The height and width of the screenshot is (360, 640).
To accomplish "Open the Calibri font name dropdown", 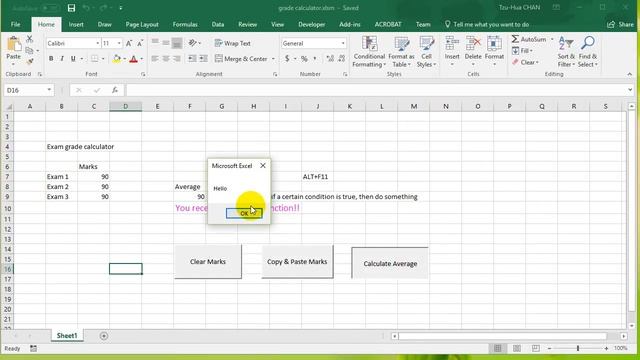I will coord(98,43).
